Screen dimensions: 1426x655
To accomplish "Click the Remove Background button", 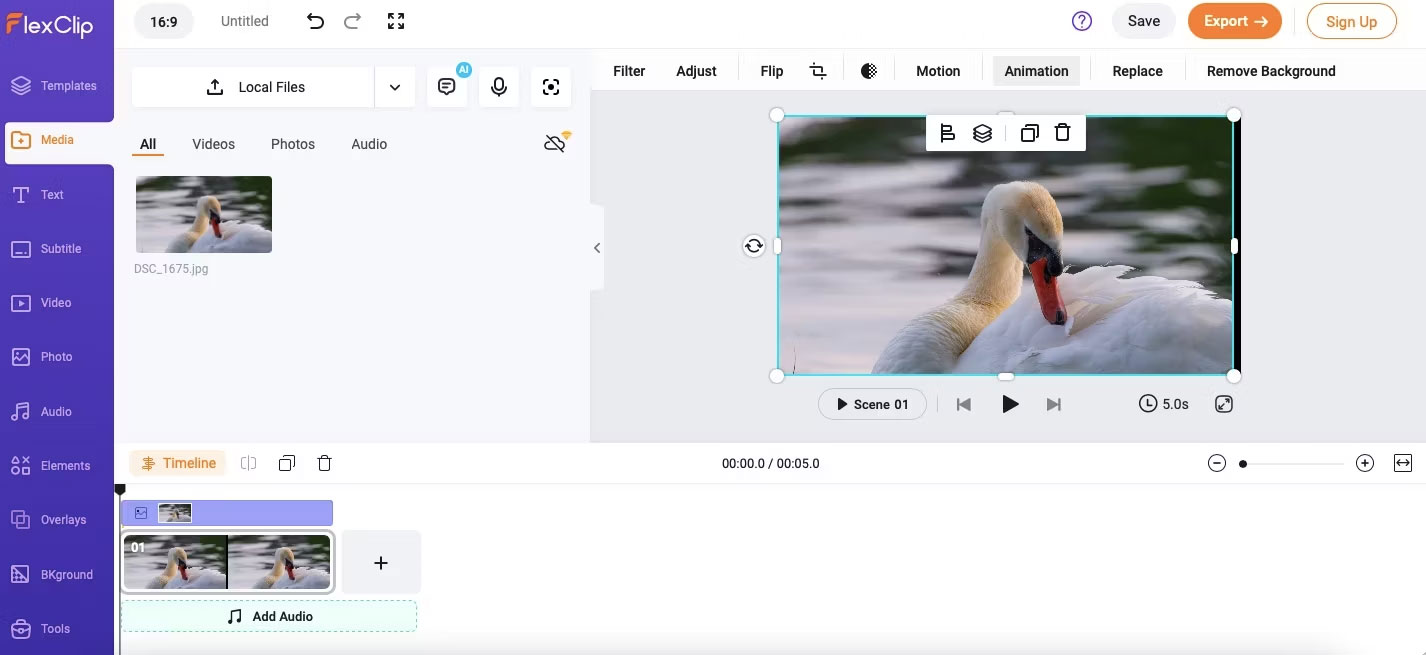I will tap(1270, 71).
